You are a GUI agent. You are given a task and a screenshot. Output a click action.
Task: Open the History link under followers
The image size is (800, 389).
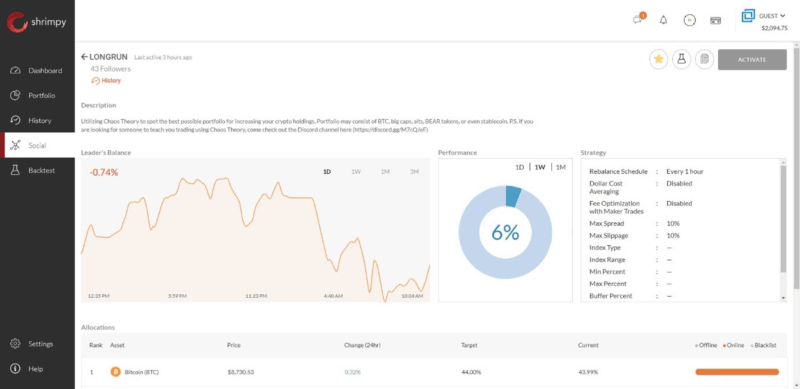[x=106, y=81]
